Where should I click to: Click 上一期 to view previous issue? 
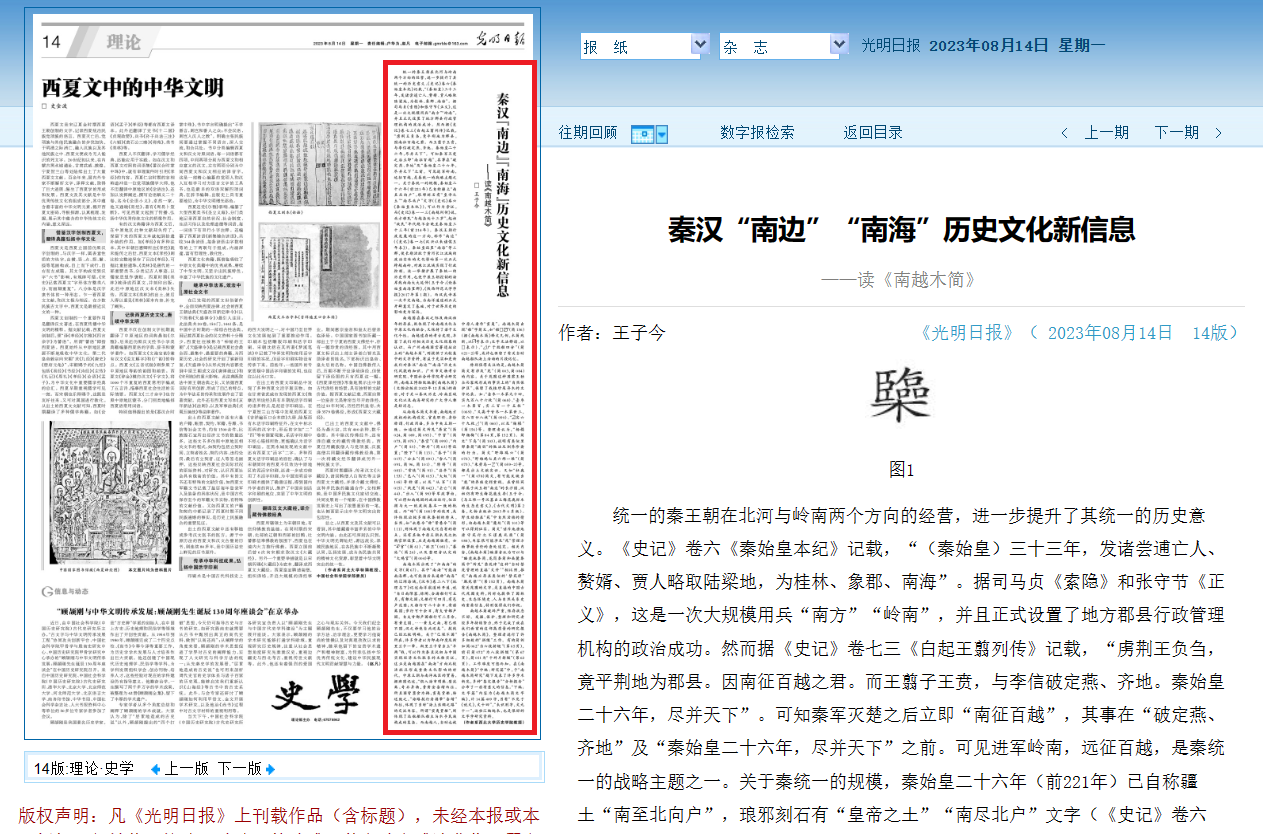click(1106, 133)
